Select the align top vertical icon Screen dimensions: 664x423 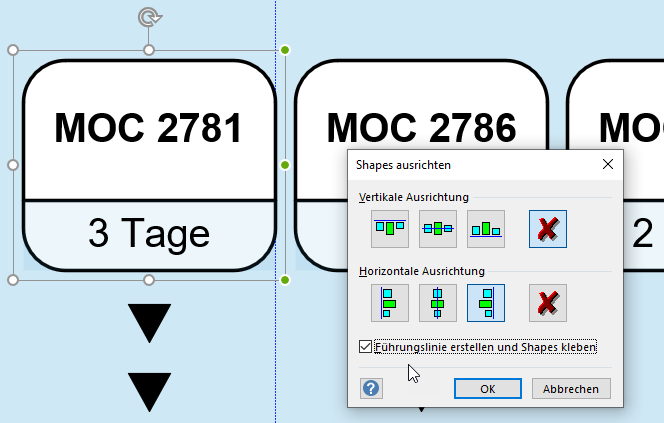[x=390, y=229]
